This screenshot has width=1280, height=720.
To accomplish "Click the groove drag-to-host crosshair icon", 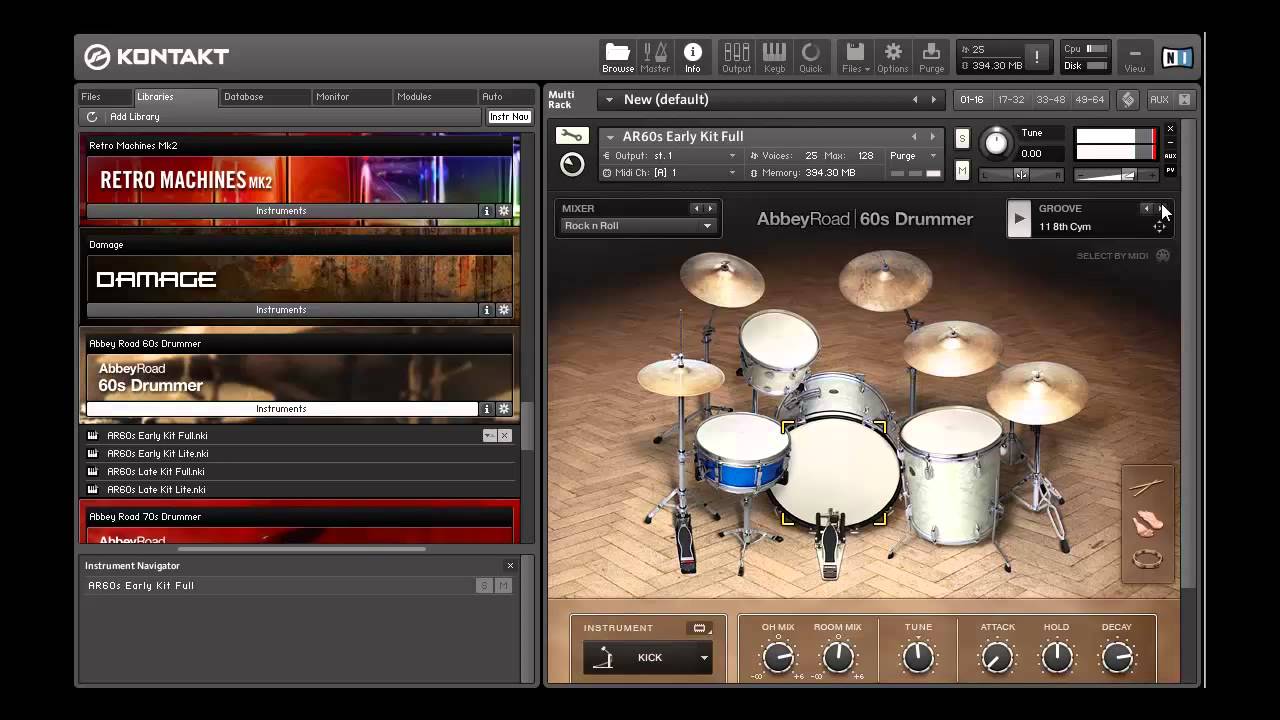I will (x=1160, y=227).
